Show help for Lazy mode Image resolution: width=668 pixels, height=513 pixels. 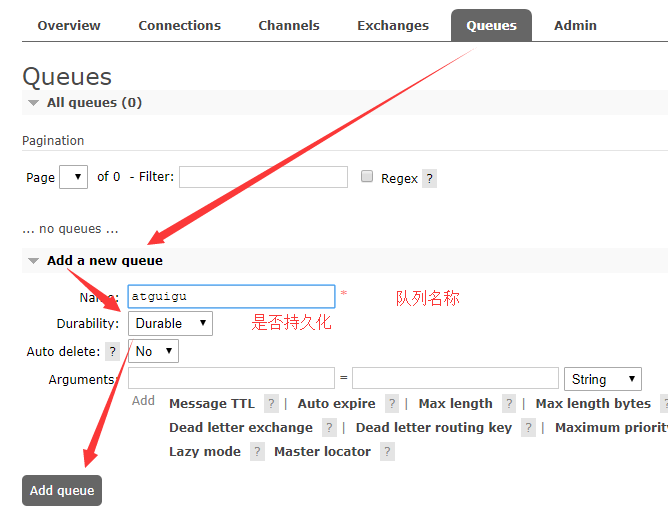tap(257, 451)
